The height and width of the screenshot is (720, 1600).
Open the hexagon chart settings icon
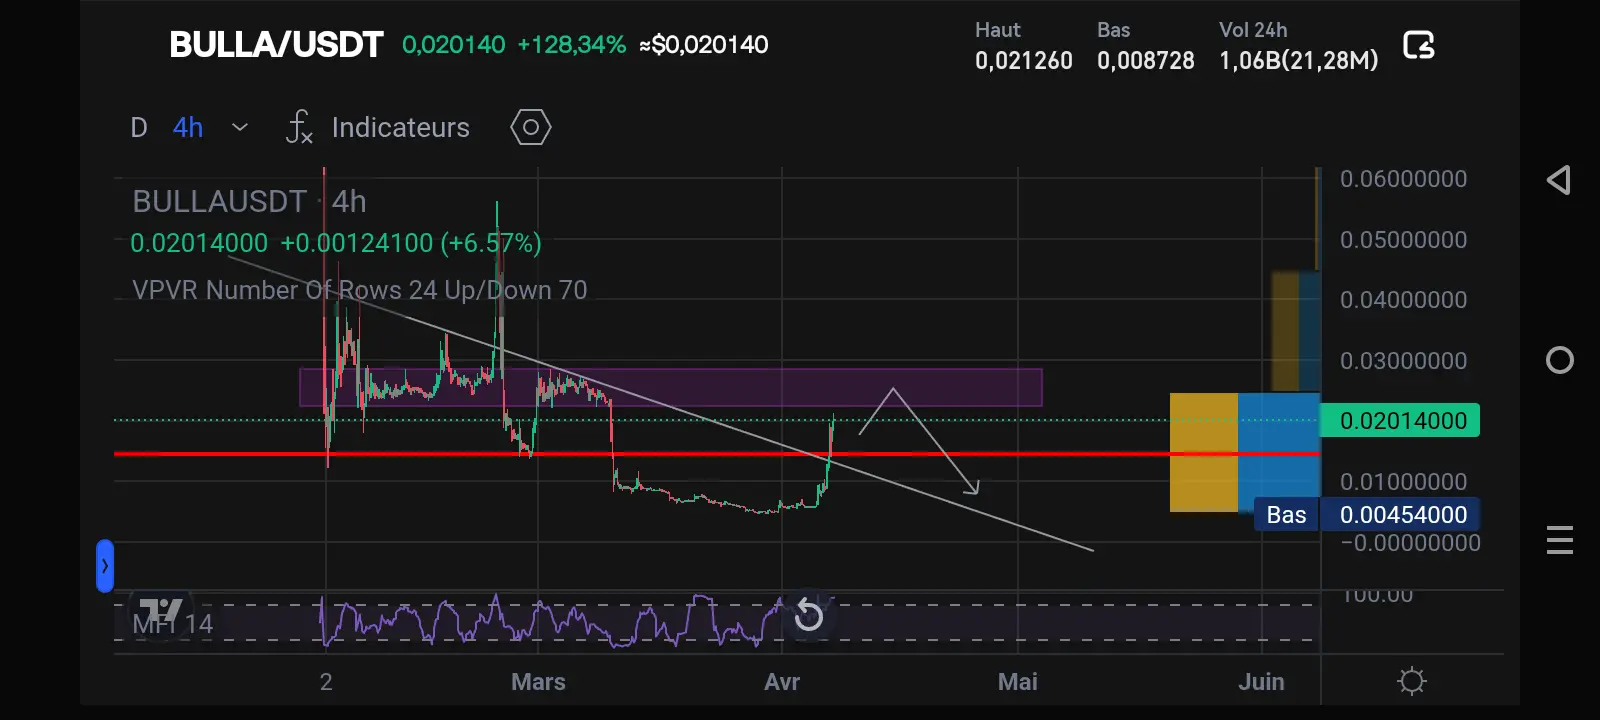[x=531, y=127]
